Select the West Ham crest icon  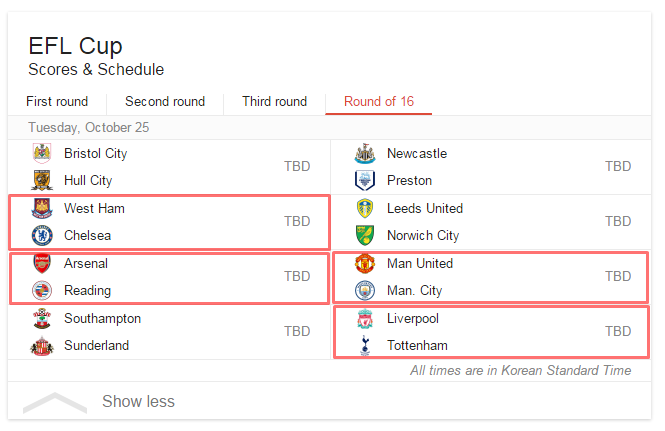point(42,208)
